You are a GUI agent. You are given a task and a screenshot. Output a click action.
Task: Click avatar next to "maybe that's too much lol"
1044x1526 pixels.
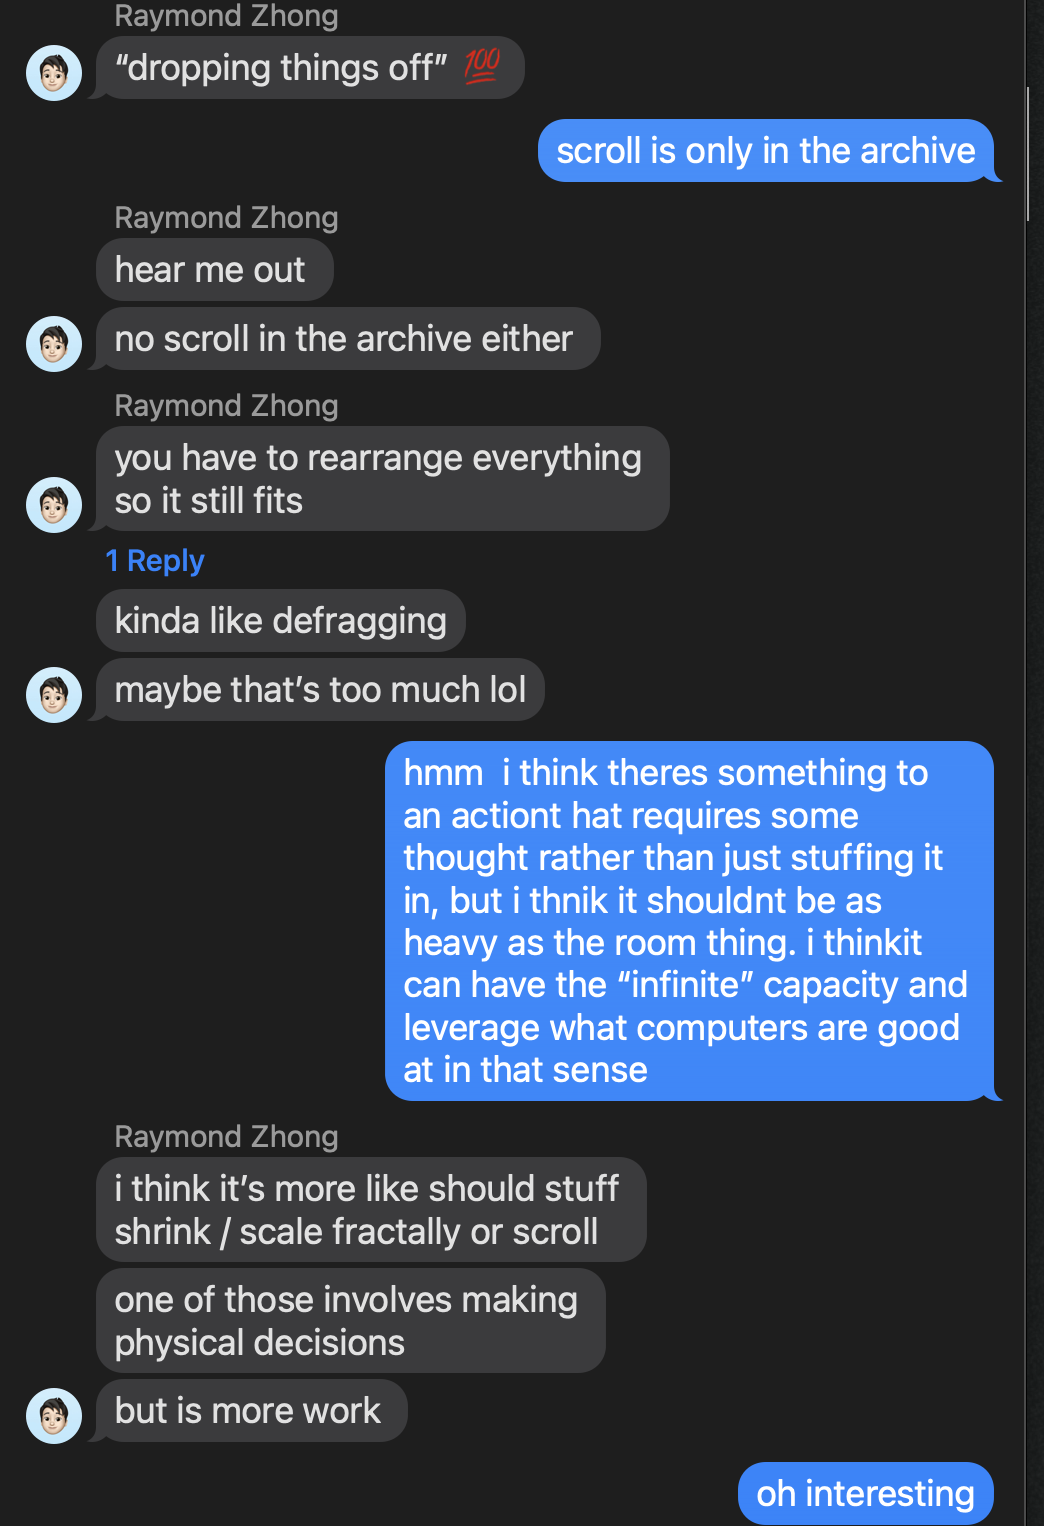54,694
